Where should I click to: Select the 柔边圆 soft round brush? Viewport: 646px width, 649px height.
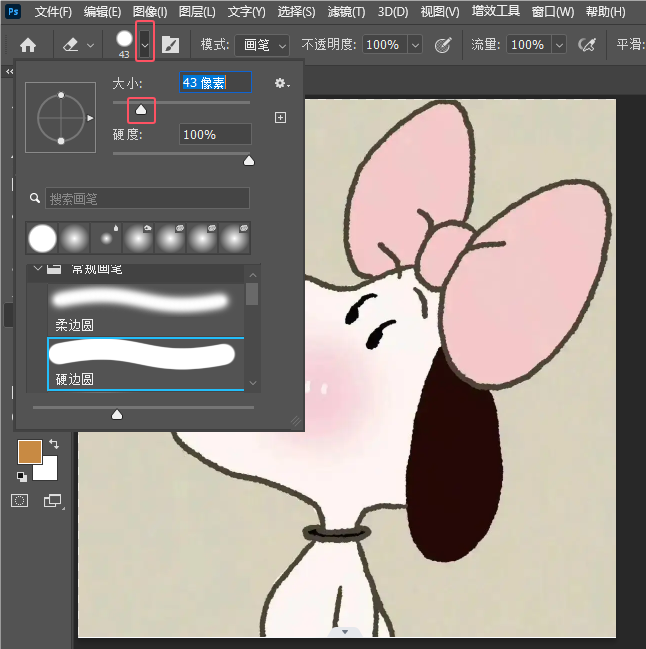click(142, 300)
